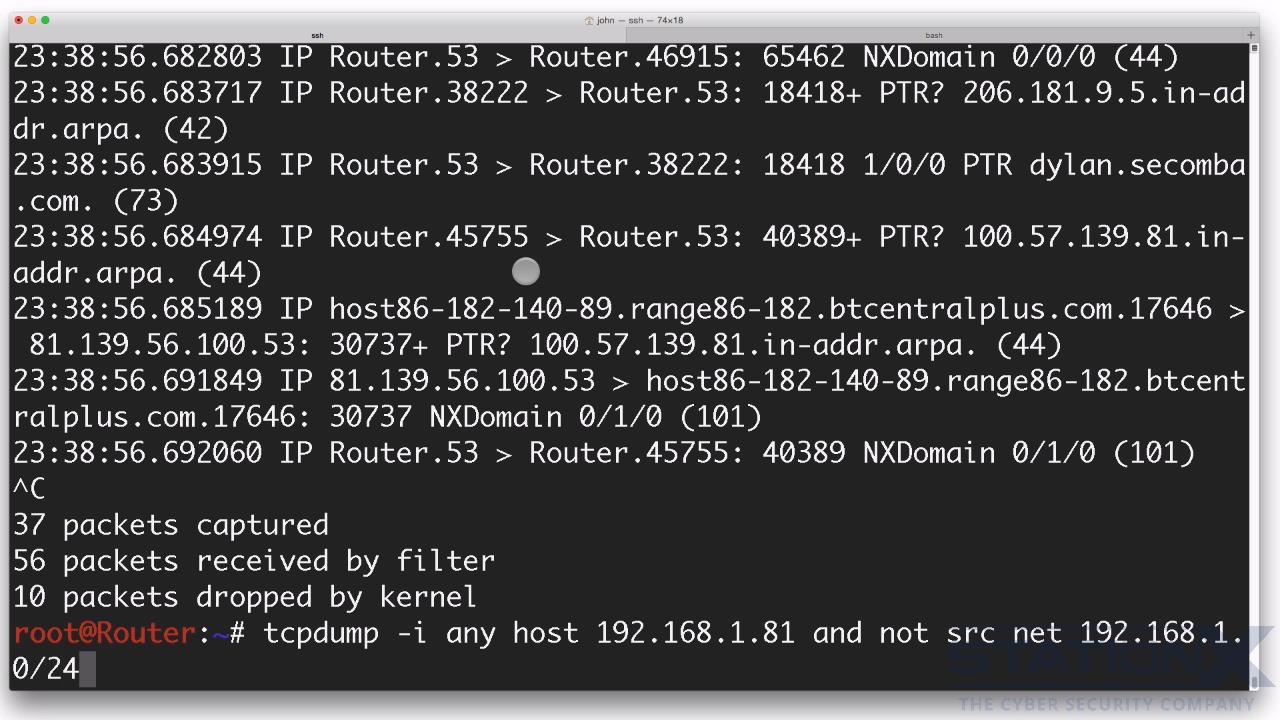Click the btcentralplus.com.17646 hostname text
The width and height of the screenshot is (1280, 720).
(x=1020, y=309)
